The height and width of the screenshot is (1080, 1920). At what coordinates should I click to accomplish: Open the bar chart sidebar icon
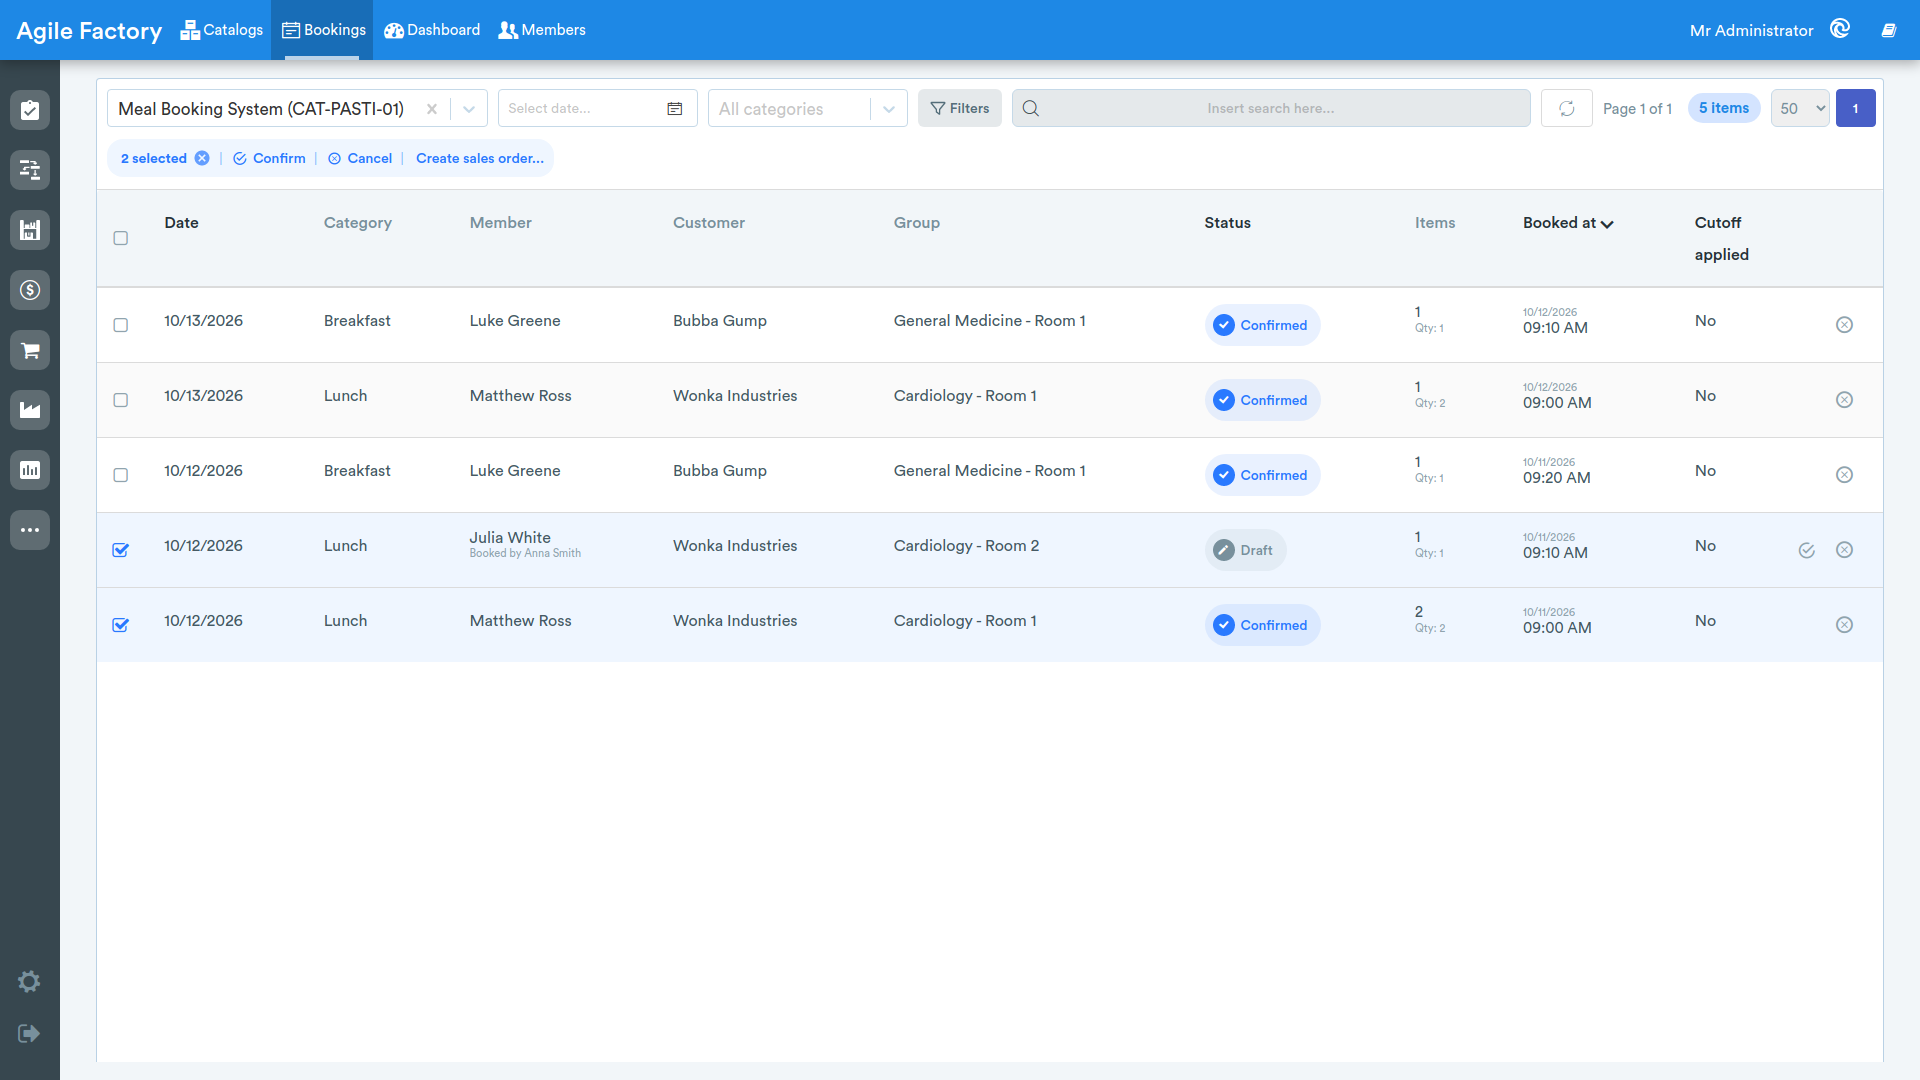[x=30, y=470]
